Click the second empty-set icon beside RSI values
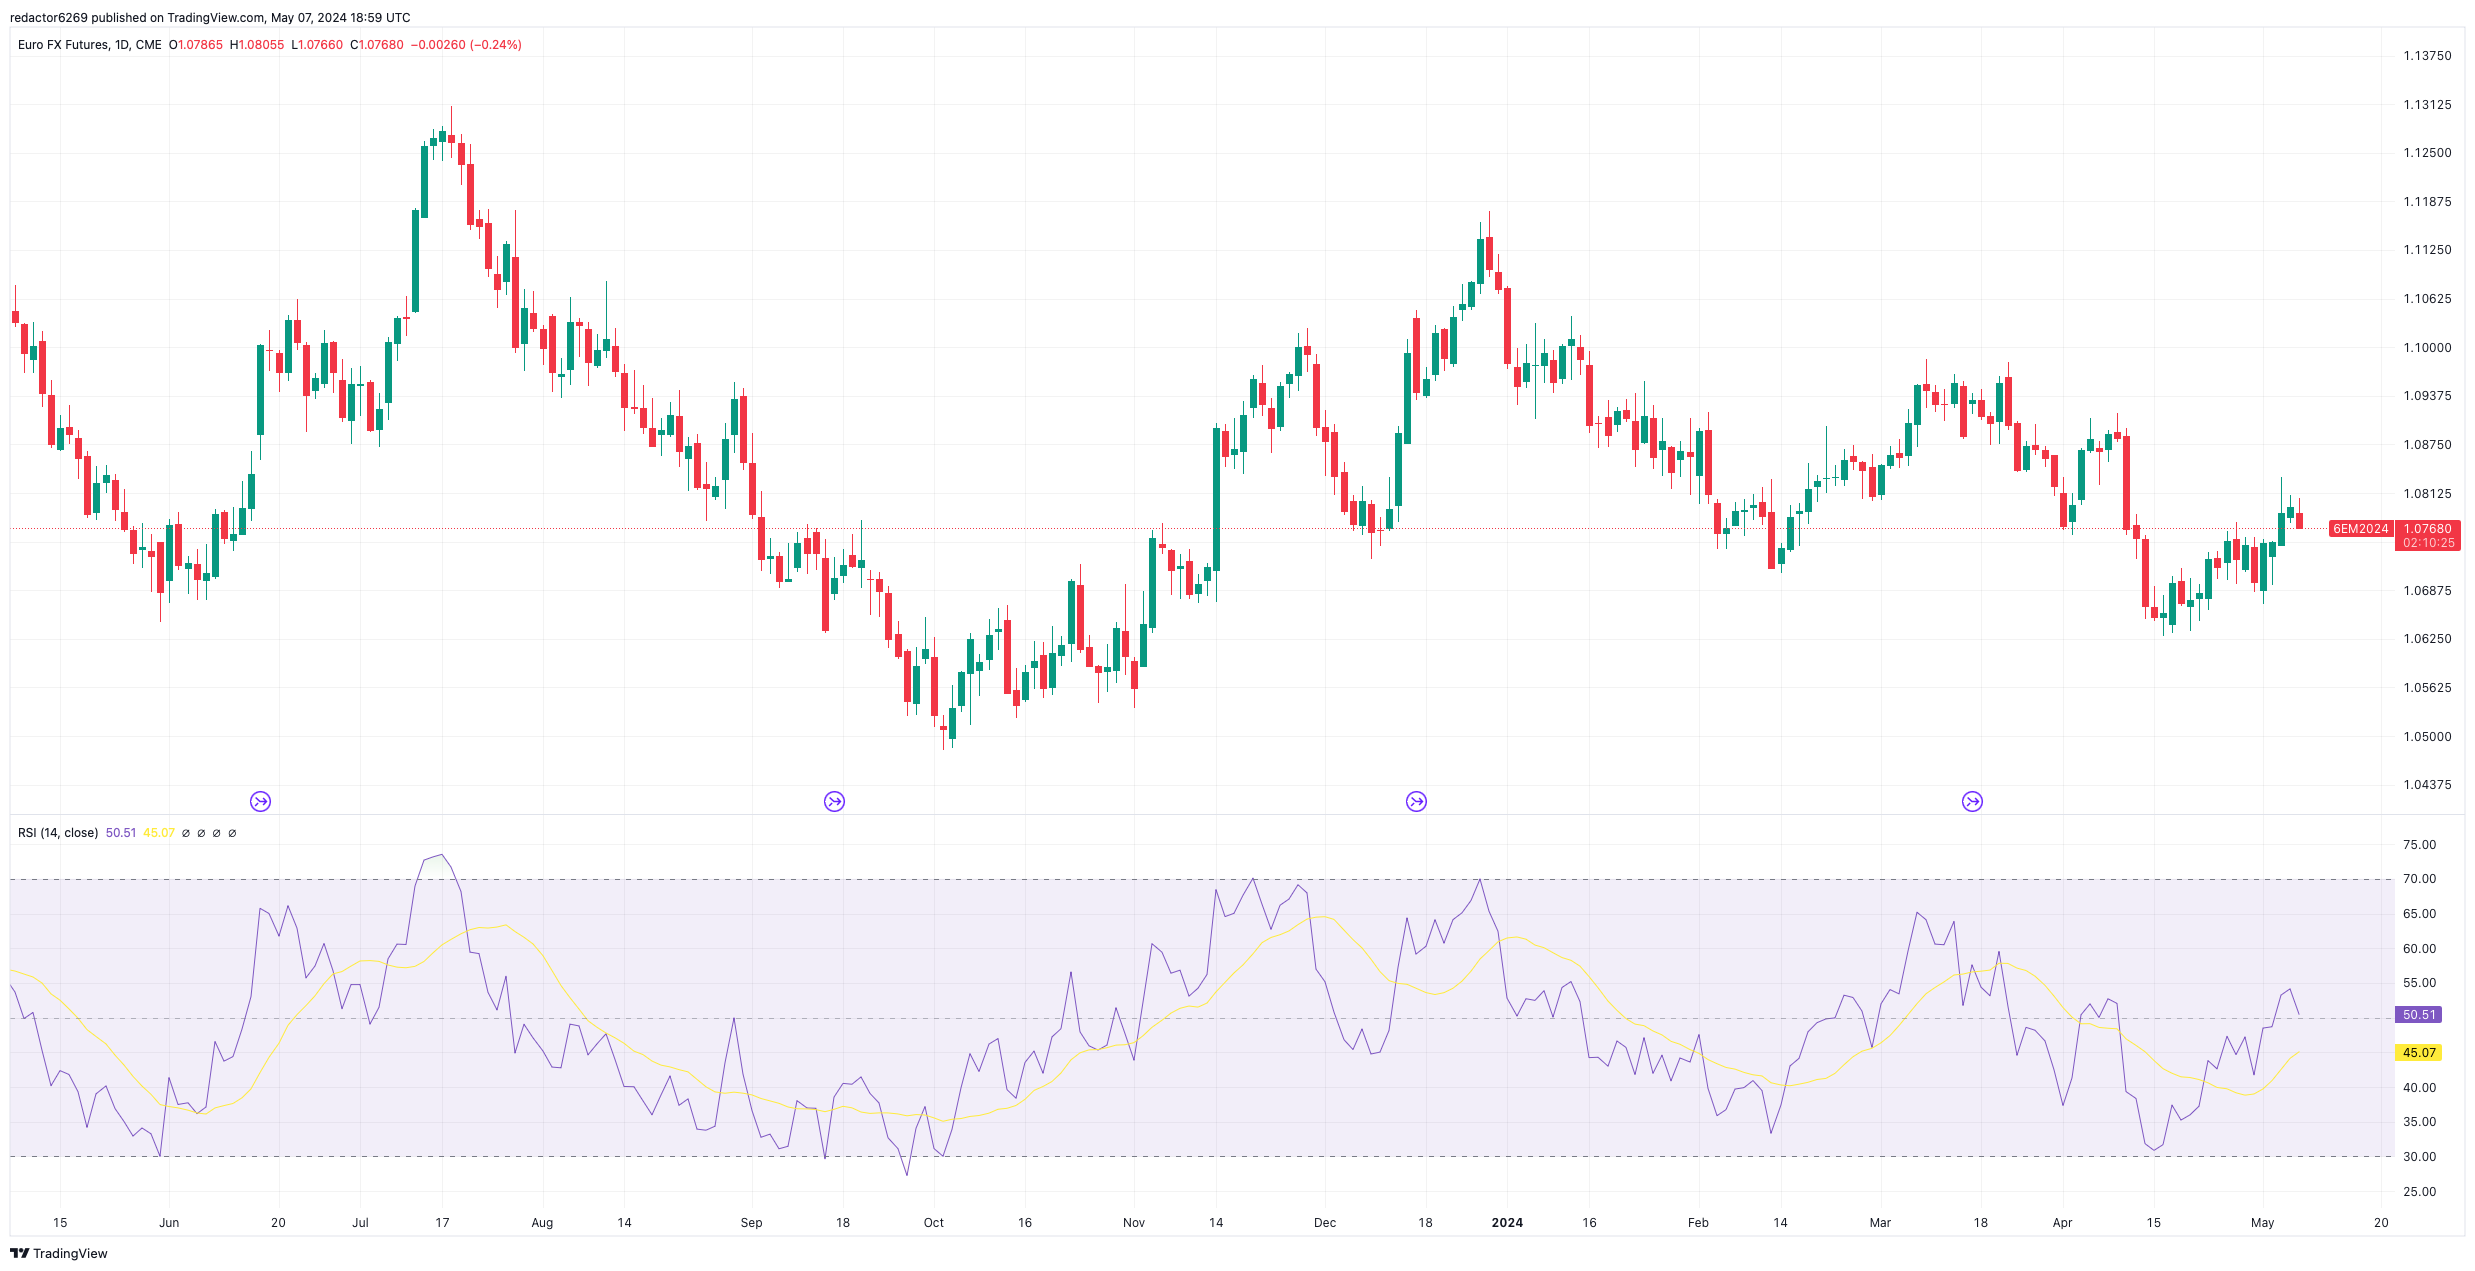 [x=202, y=832]
